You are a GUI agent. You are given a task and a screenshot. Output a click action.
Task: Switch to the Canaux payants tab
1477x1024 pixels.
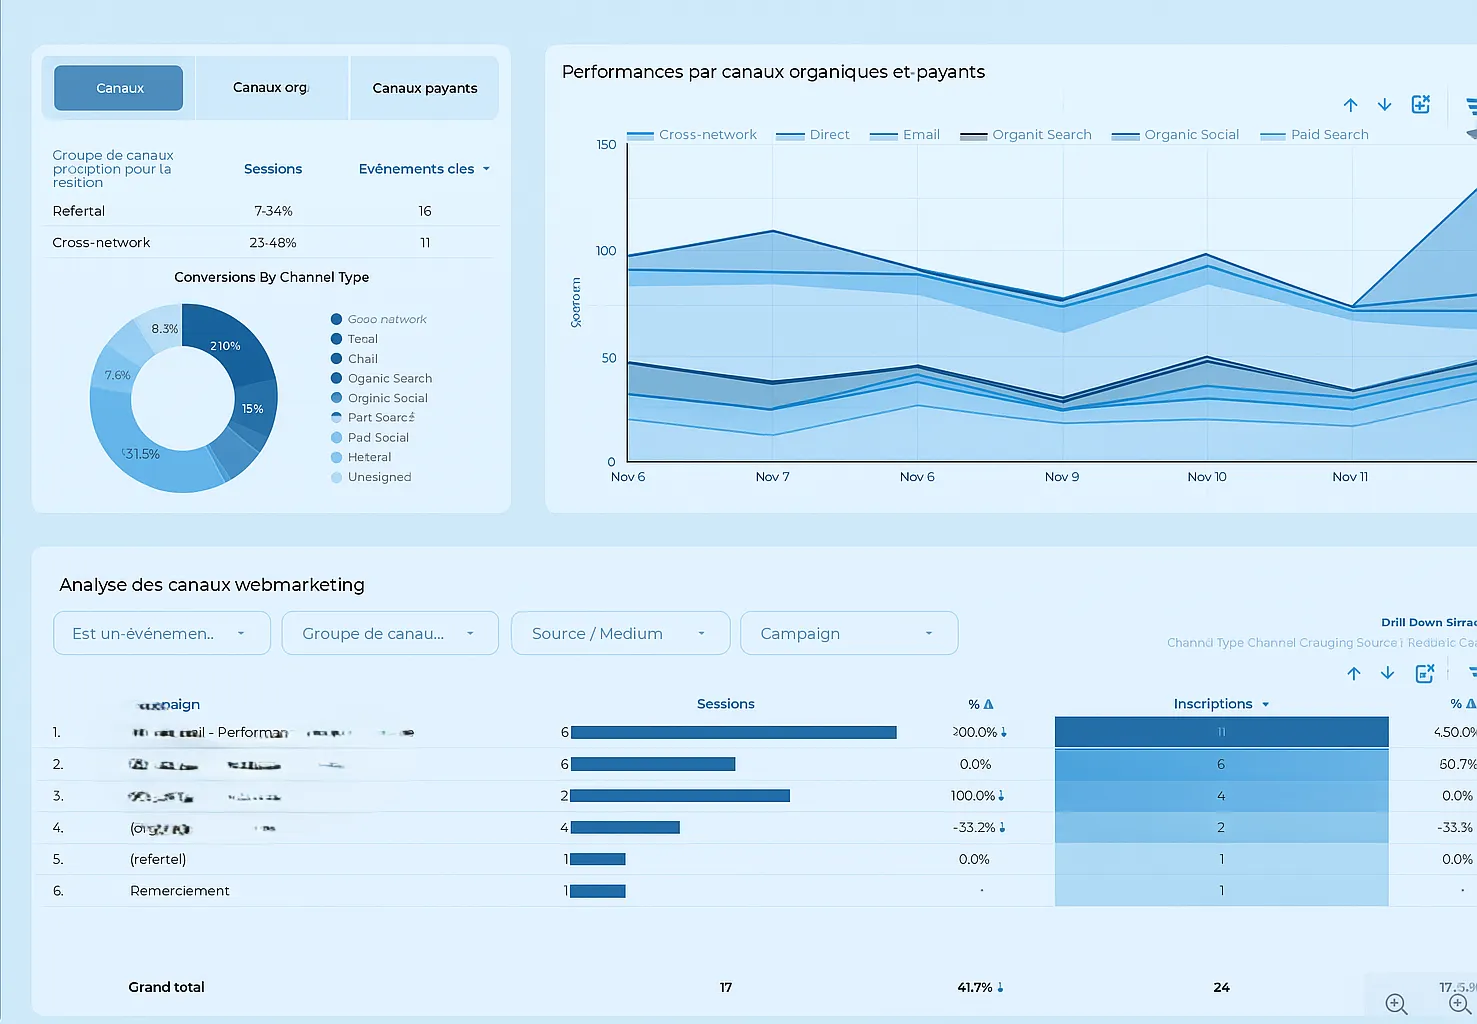click(424, 88)
